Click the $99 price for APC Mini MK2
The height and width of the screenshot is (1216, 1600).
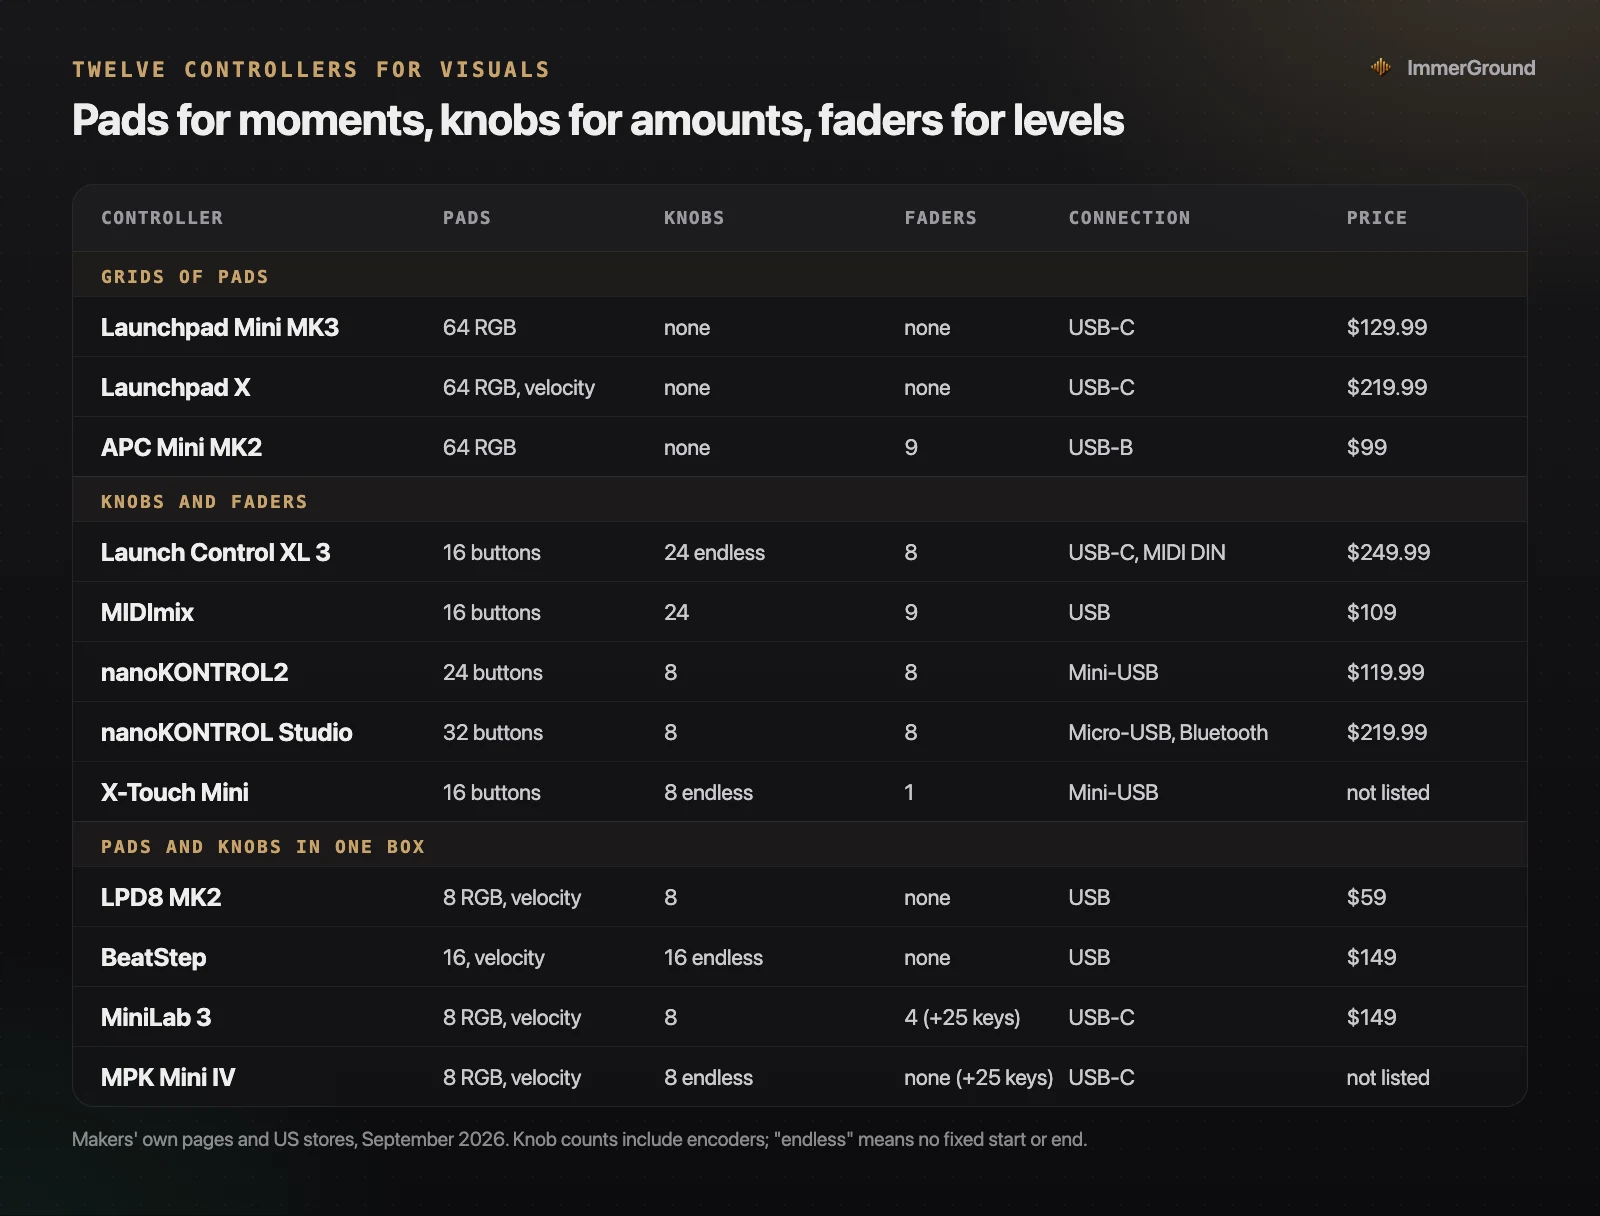click(x=1366, y=447)
